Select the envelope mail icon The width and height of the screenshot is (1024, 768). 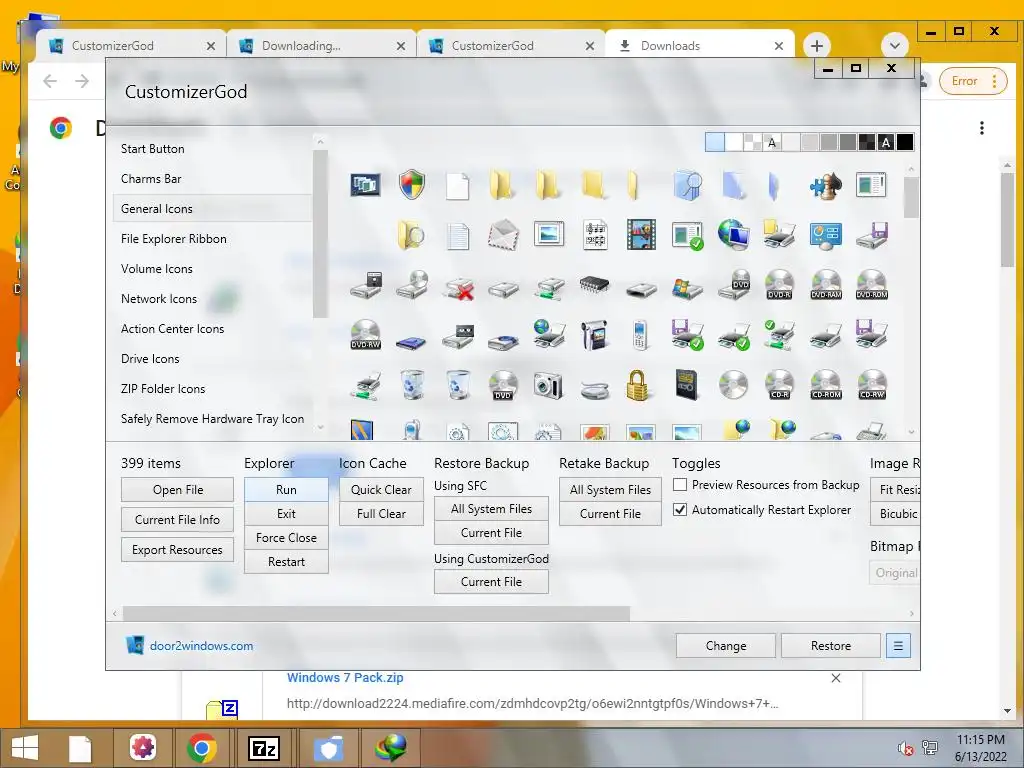(503, 234)
